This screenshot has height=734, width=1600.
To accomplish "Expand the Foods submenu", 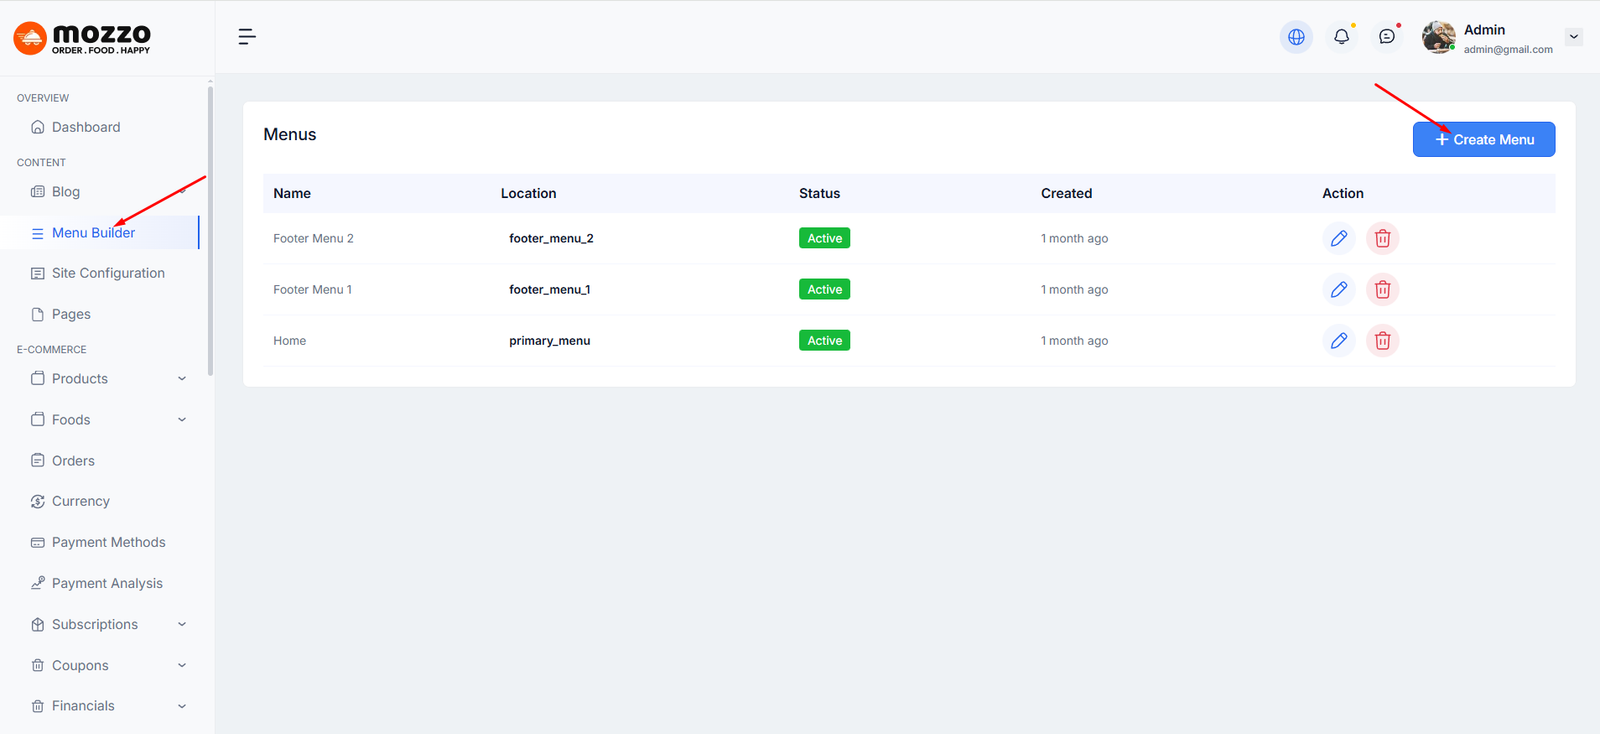I will pyautogui.click(x=182, y=420).
